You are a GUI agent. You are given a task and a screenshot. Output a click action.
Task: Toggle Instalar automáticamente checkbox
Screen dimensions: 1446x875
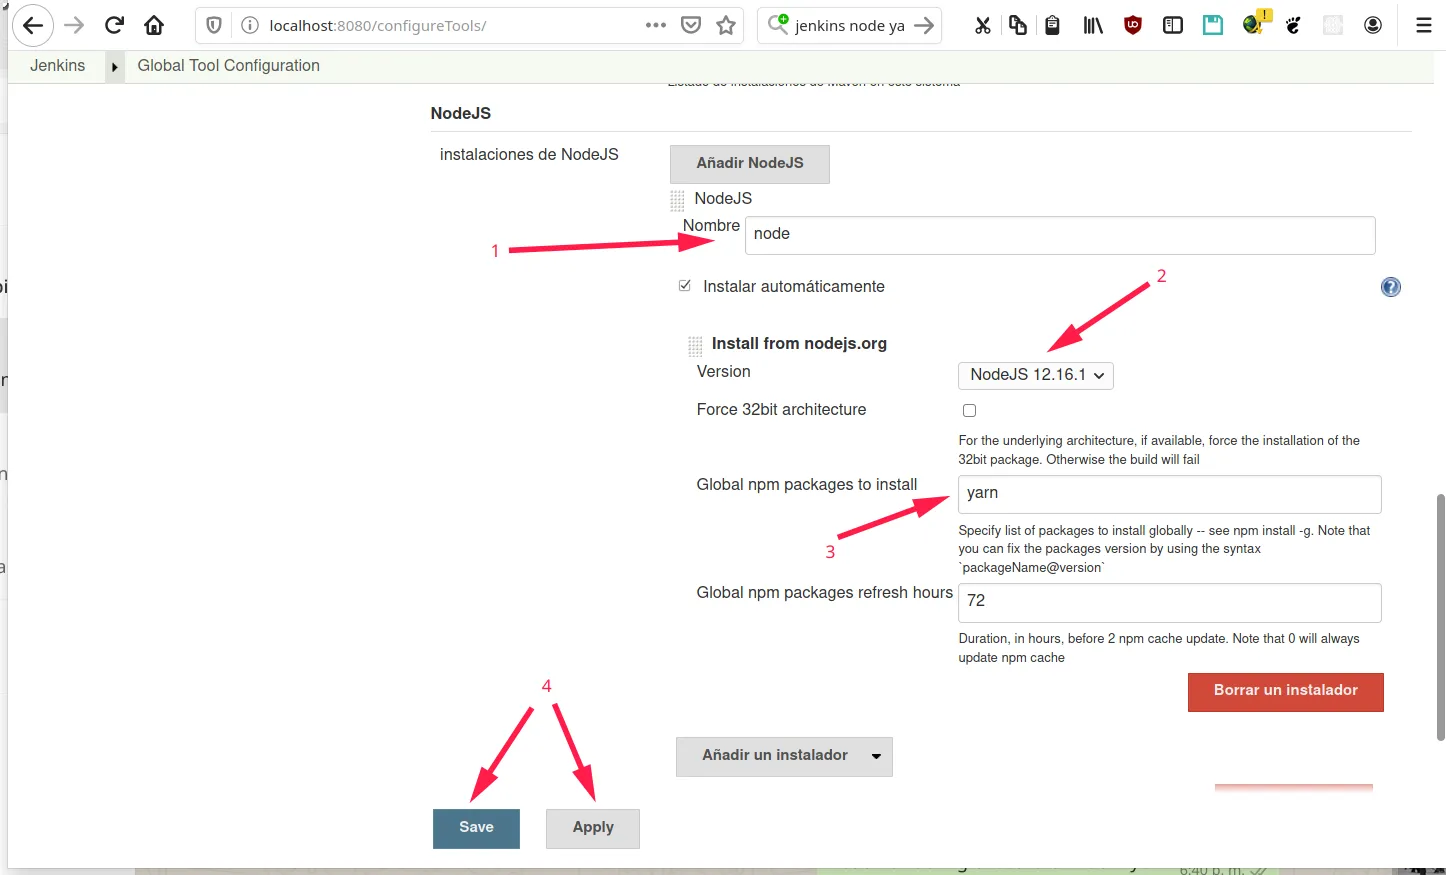685,286
